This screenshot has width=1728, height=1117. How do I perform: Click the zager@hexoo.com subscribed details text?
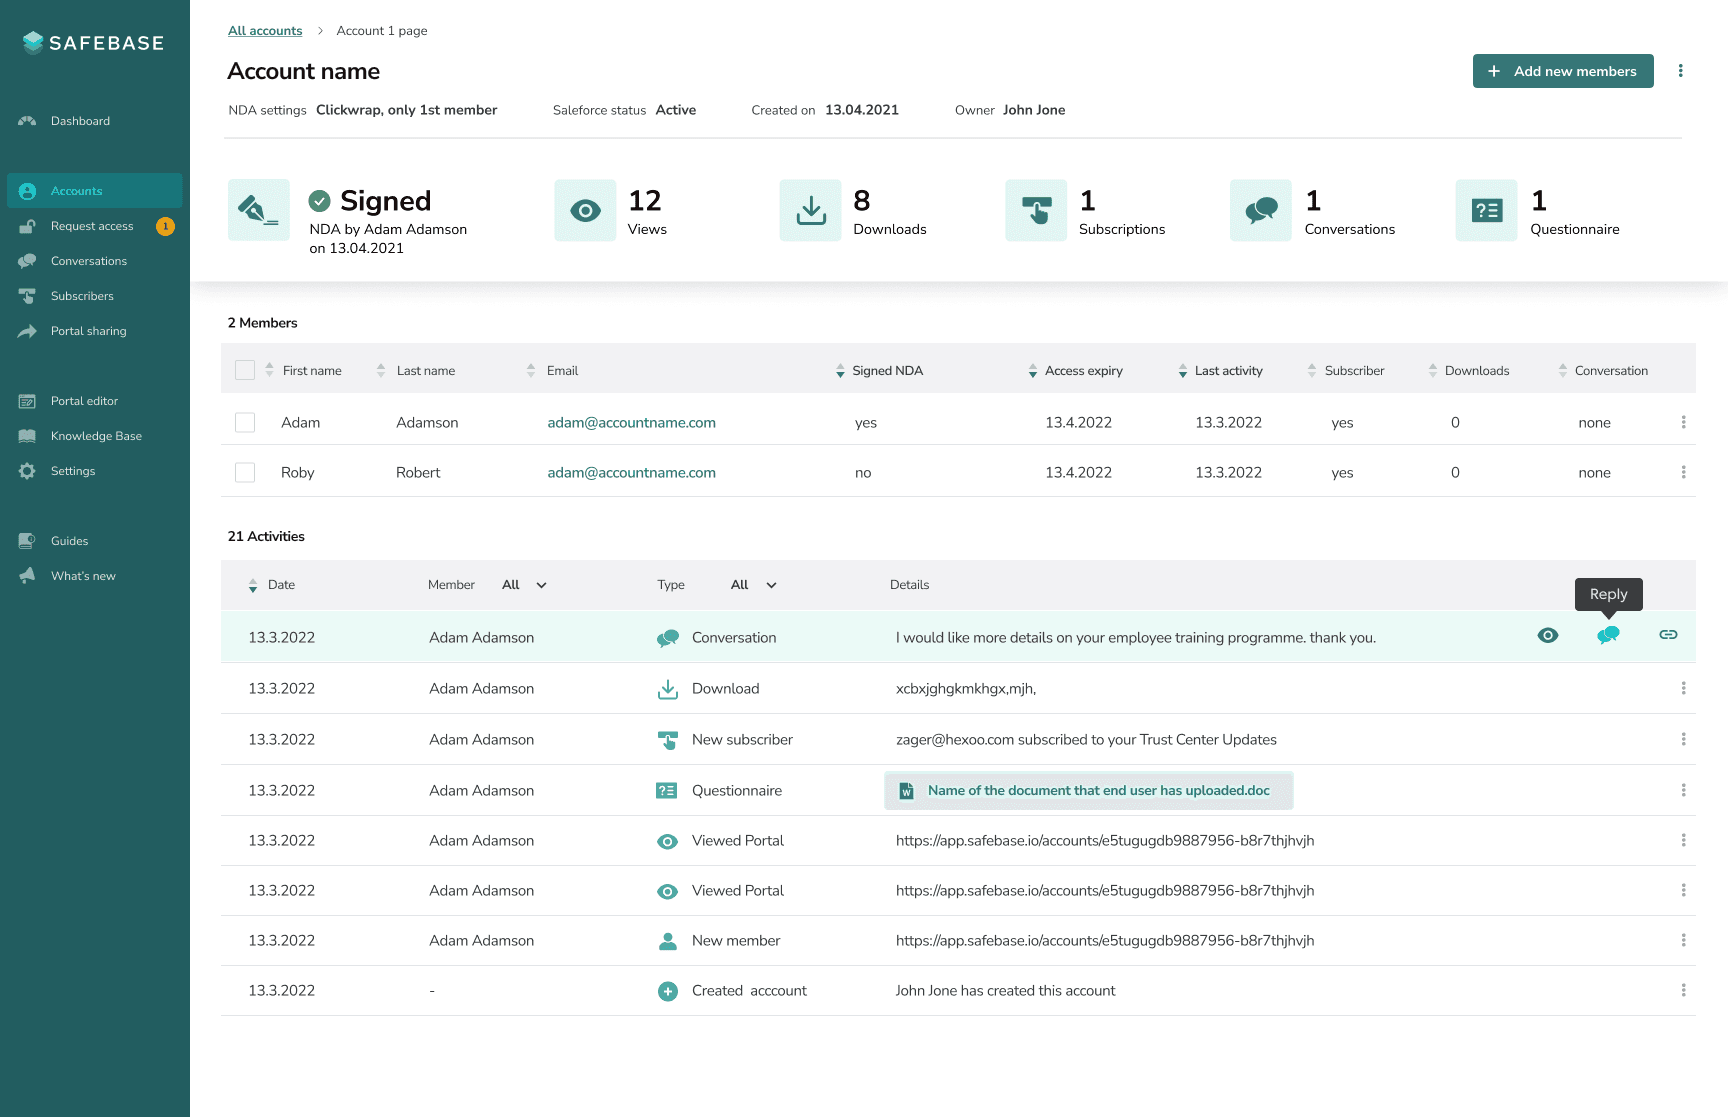[1086, 740]
